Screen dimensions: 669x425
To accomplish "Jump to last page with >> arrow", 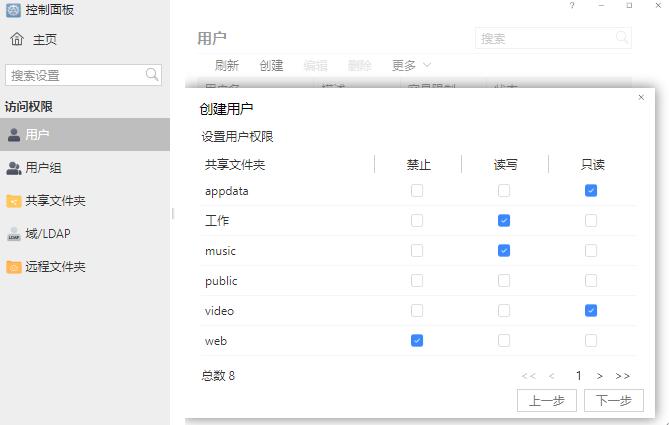I will coord(623,376).
